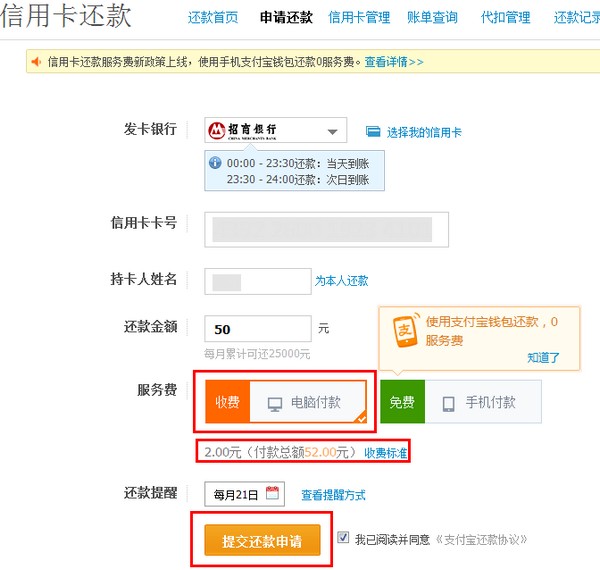The height and width of the screenshot is (570, 600).
Task: Select the 申请还款 tab
Action: pos(286,17)
